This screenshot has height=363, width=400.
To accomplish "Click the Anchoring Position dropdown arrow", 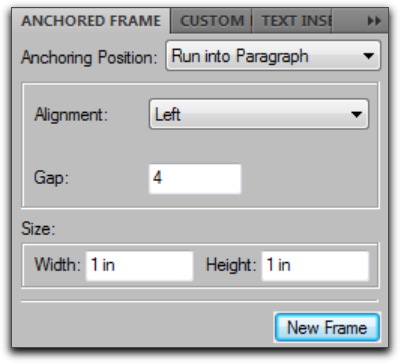I will tap(368, 56).
